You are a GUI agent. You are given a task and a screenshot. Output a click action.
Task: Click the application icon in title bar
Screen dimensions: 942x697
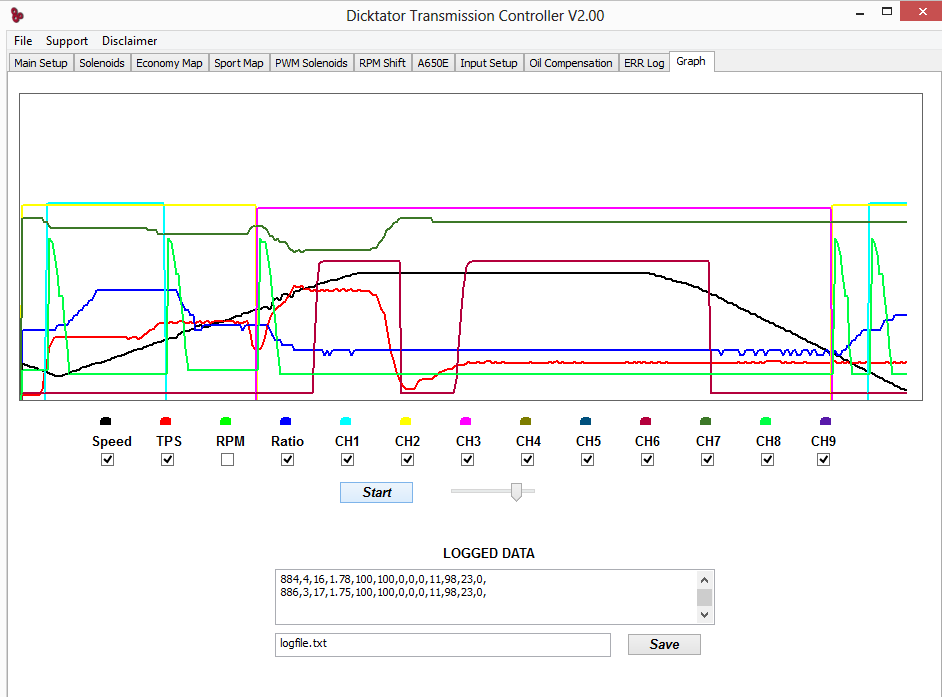click(x=17, y=16)
